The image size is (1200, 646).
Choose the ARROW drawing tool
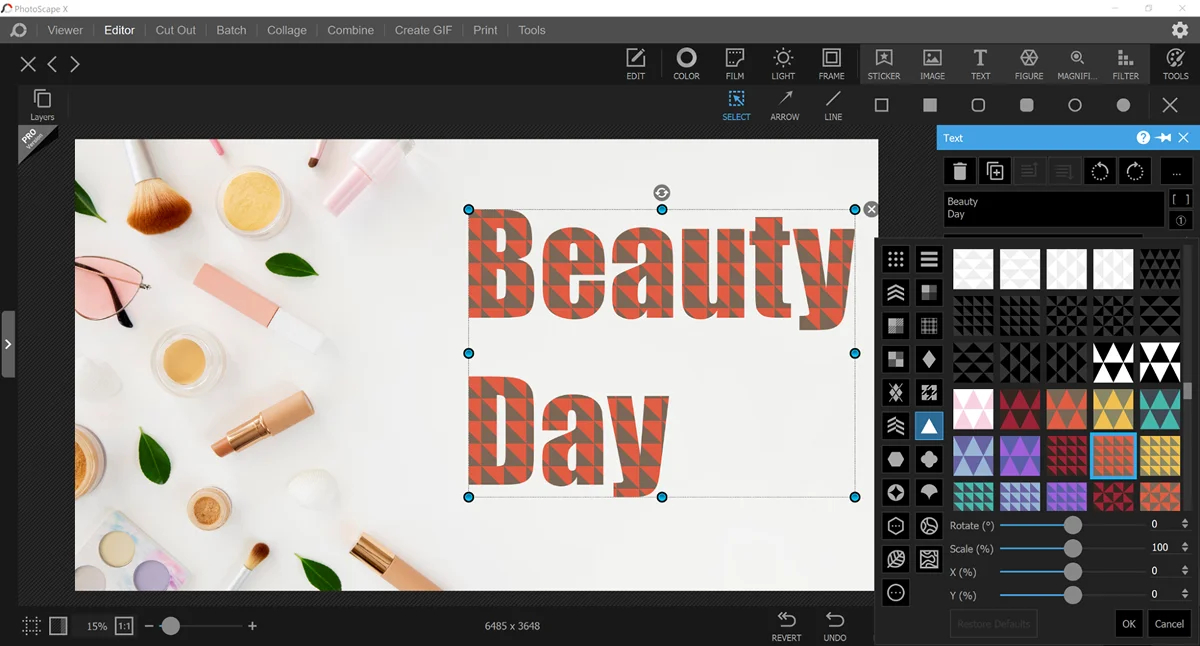coord(785,105)
